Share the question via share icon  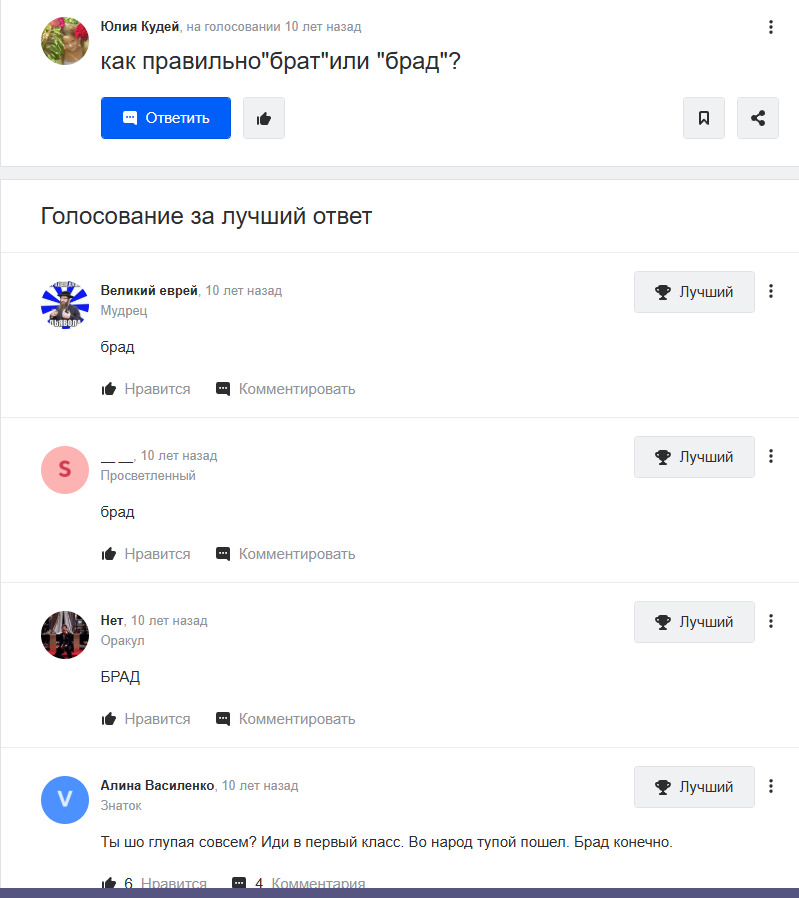point(757,118)
